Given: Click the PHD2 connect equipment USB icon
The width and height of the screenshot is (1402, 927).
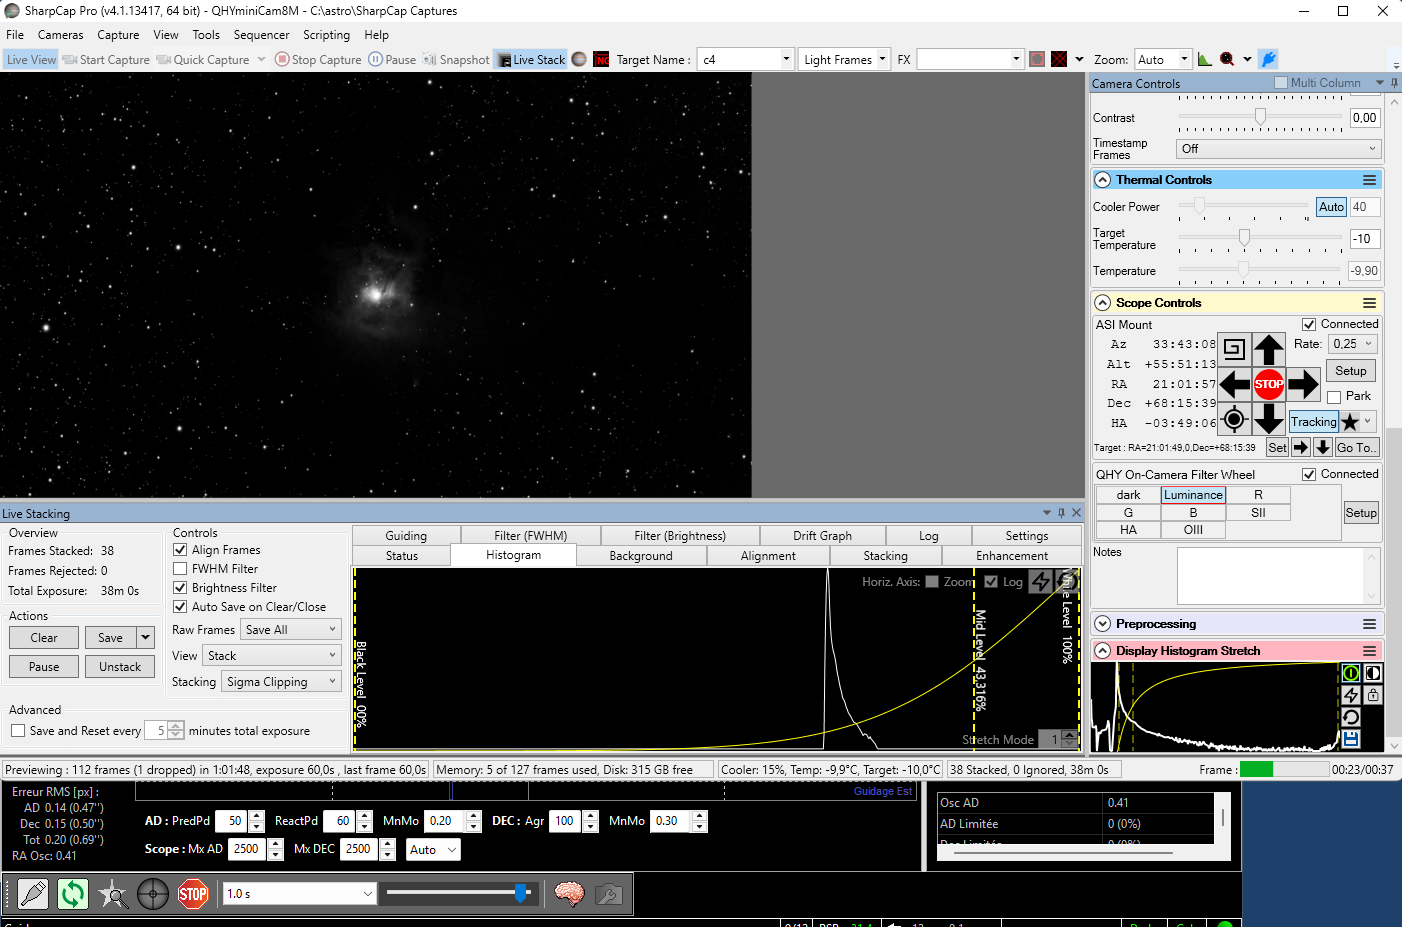Looking at the screenshot, I should 33,894.
